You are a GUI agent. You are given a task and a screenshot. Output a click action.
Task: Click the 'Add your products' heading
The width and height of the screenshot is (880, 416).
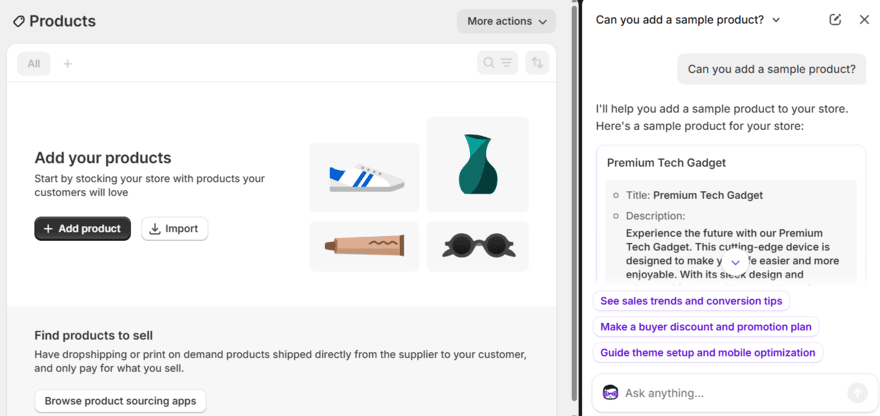(x=103, y=157)
